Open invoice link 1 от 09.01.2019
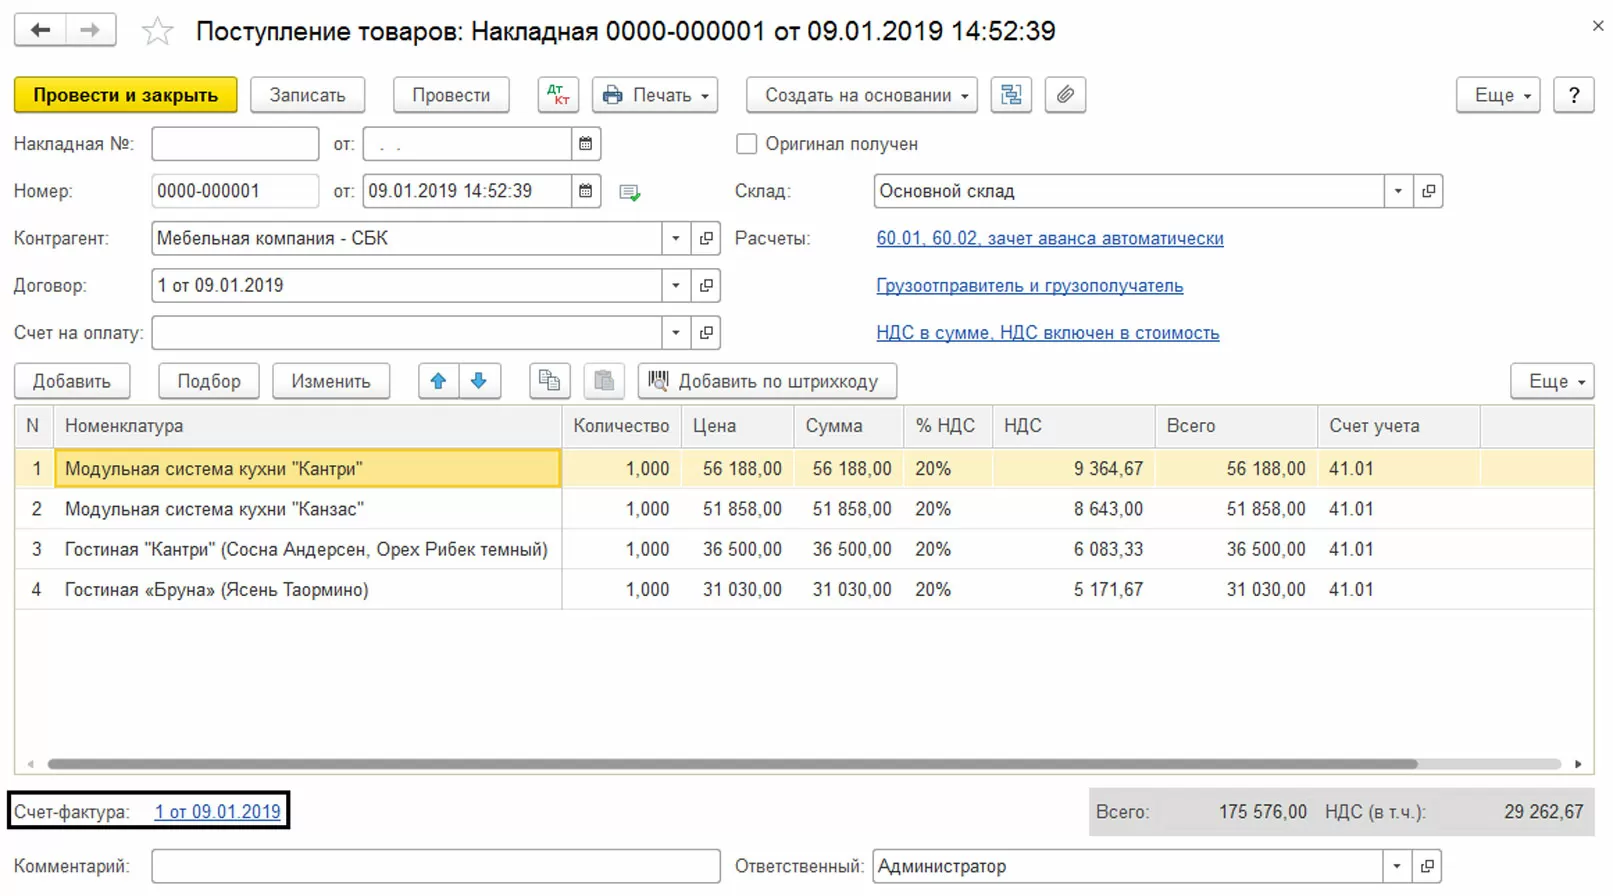This screenshot has height=896, width=1613. (217, 812)
